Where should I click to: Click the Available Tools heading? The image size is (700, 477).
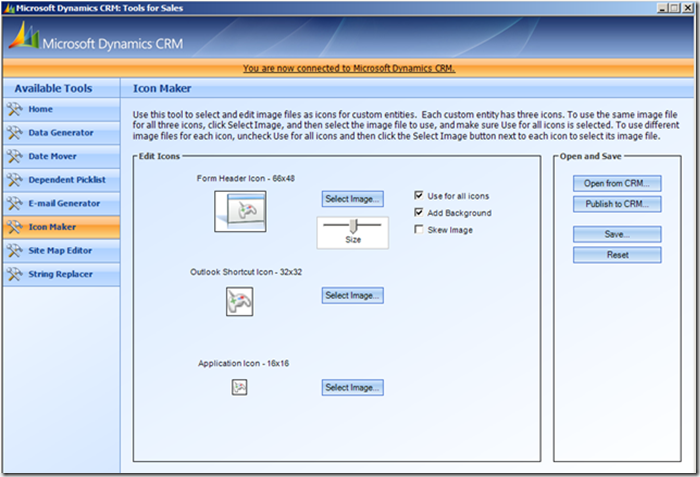[x=53, y=88]
